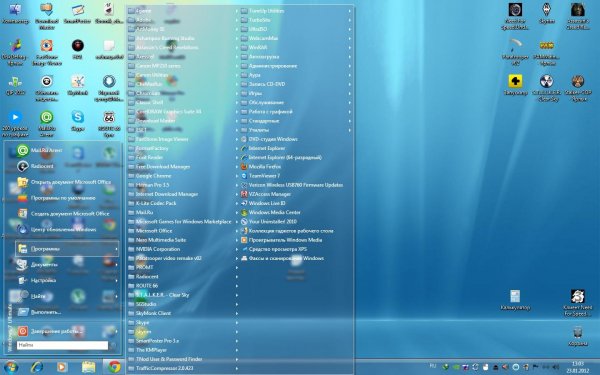This screenshot has width=600, height=375.
Task: Open the Internet Download Manager folder
Action: click(x=163, y=194)
